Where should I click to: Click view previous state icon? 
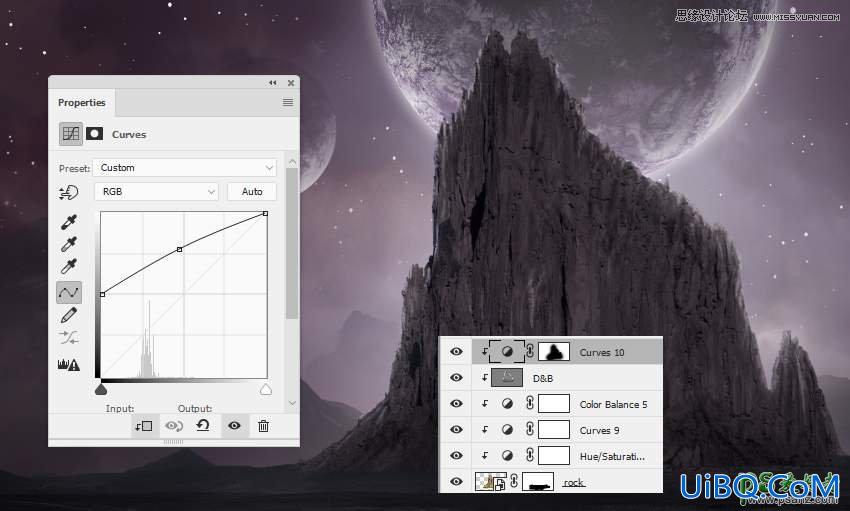click(174, 426)
